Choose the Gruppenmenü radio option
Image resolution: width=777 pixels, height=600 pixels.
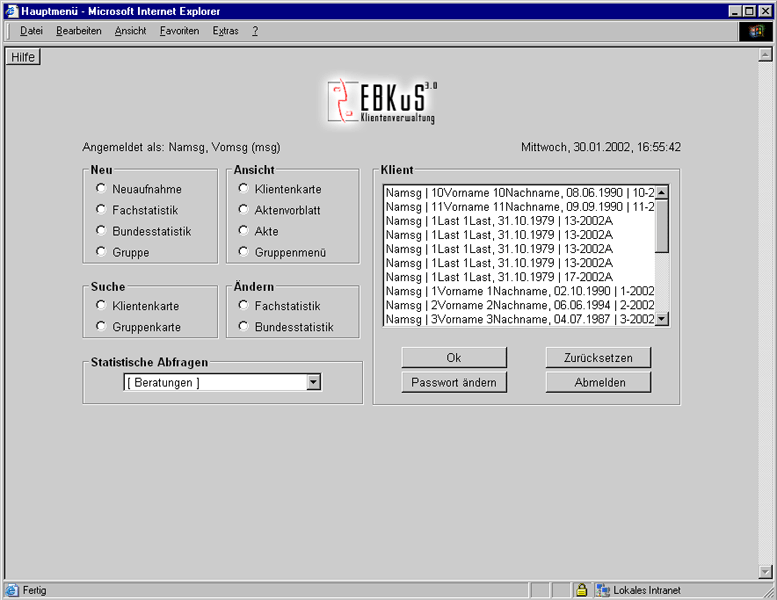(243, 252)
